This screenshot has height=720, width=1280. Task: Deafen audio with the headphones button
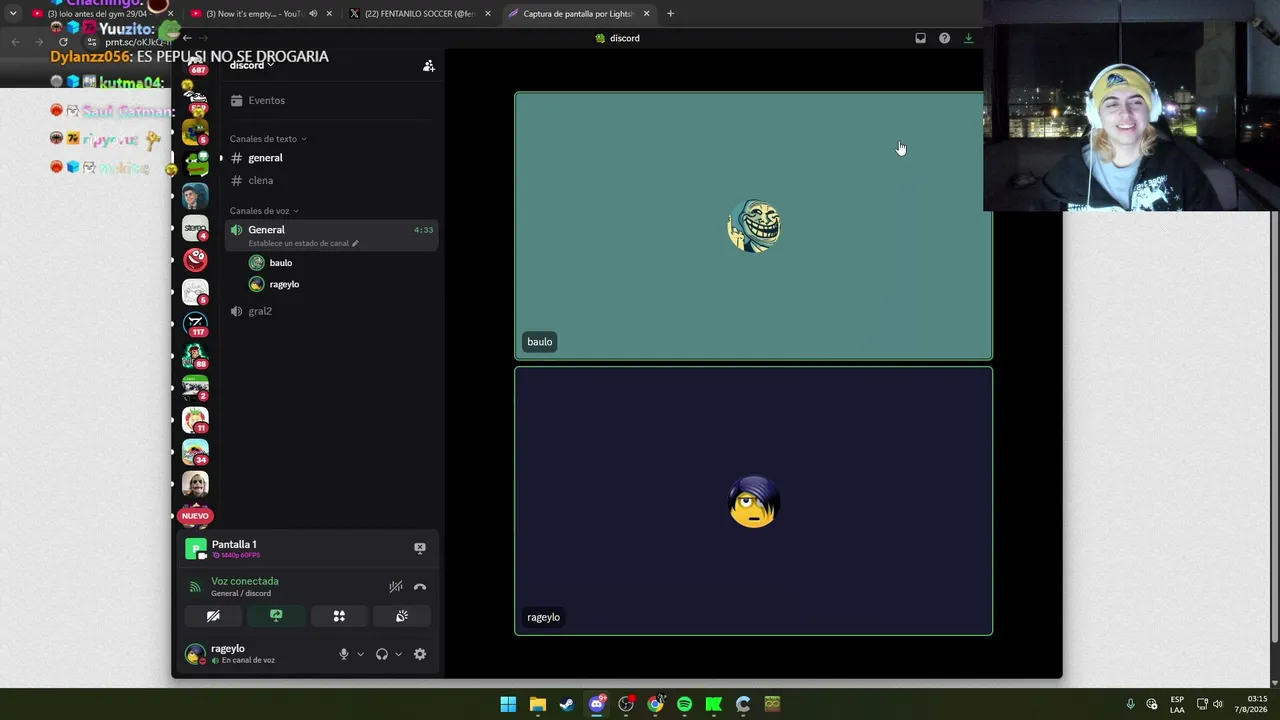382,654
